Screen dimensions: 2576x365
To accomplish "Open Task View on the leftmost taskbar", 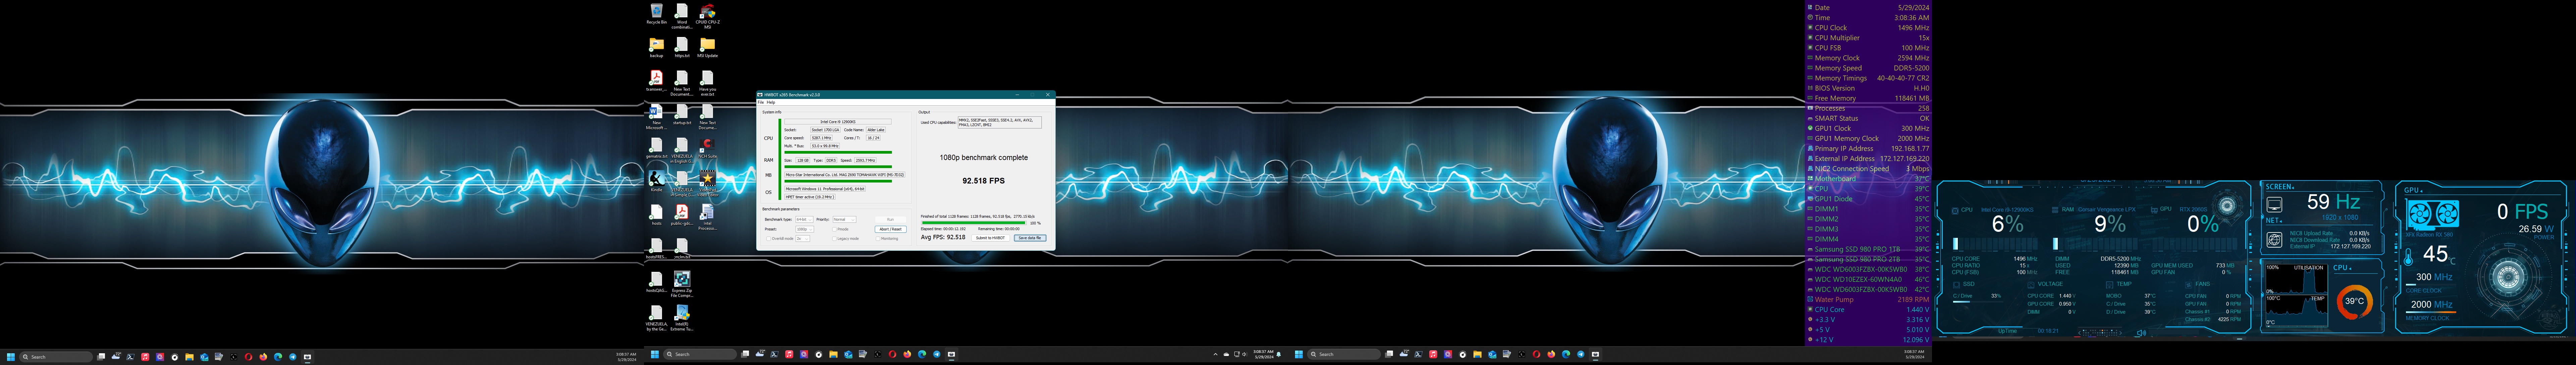I will click(101, 357).
